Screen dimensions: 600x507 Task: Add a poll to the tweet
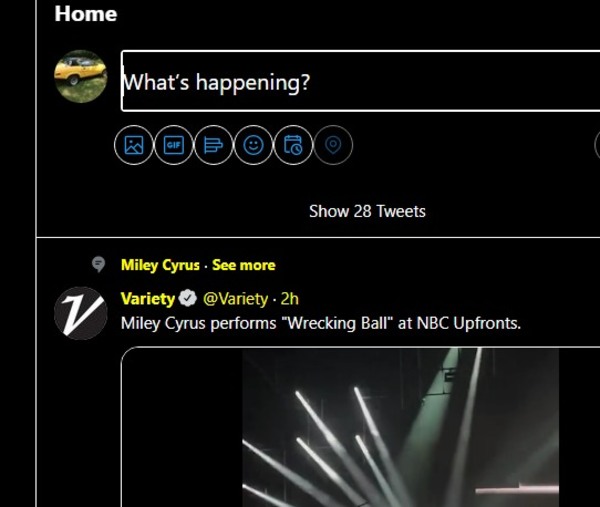(x=213, y=146)
